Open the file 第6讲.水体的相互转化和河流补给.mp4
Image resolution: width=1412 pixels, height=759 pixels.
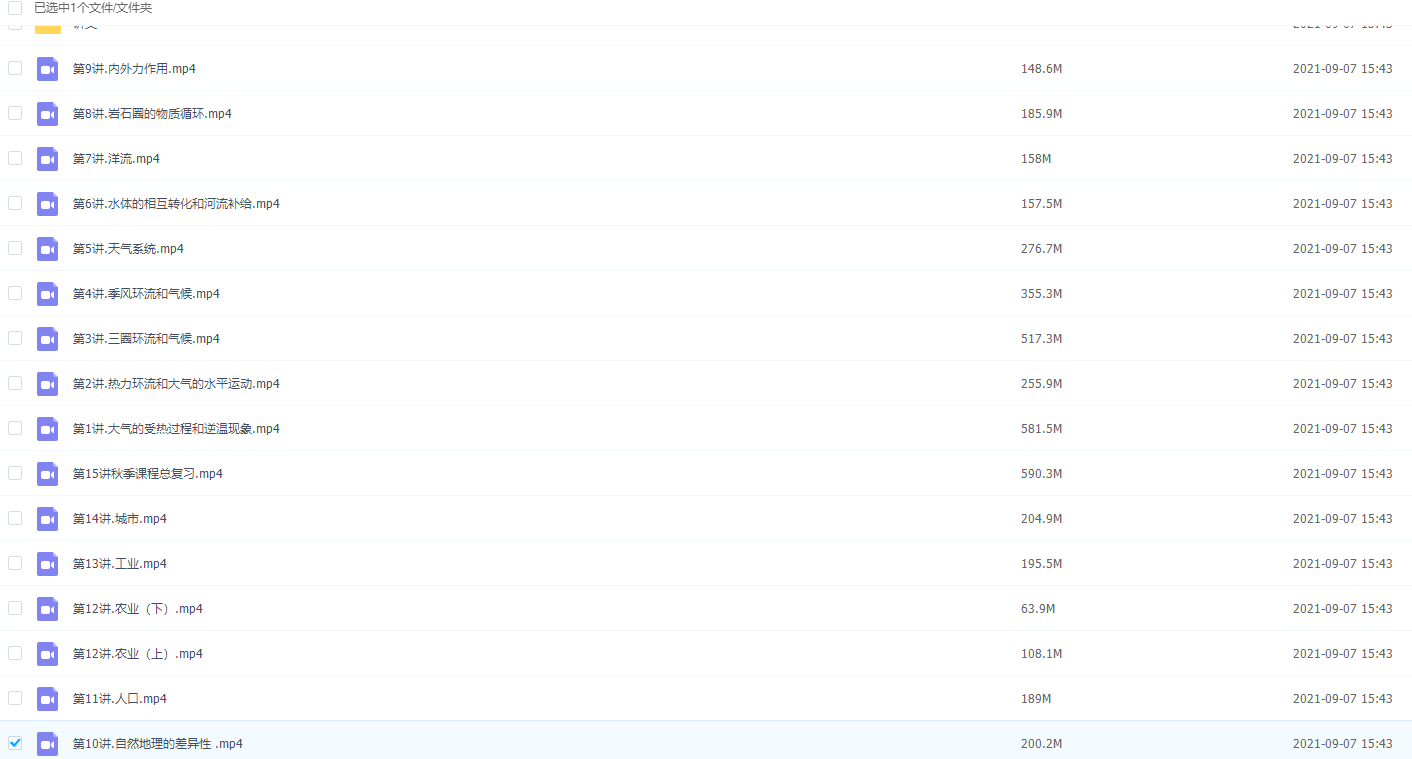point(176,204)
